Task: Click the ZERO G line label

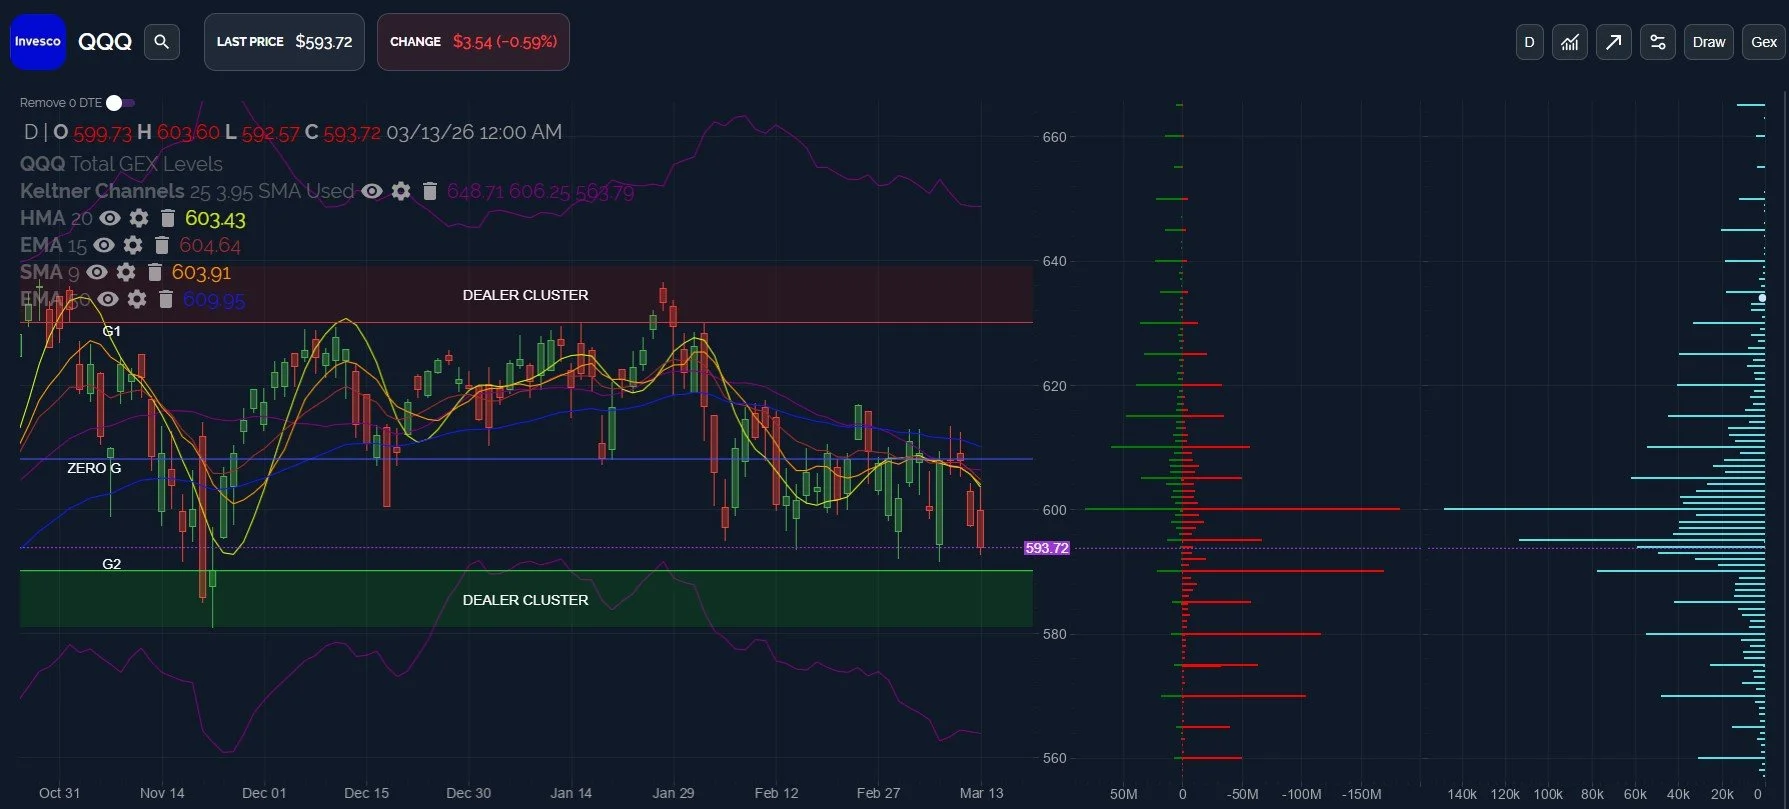Action: (94, 468)
